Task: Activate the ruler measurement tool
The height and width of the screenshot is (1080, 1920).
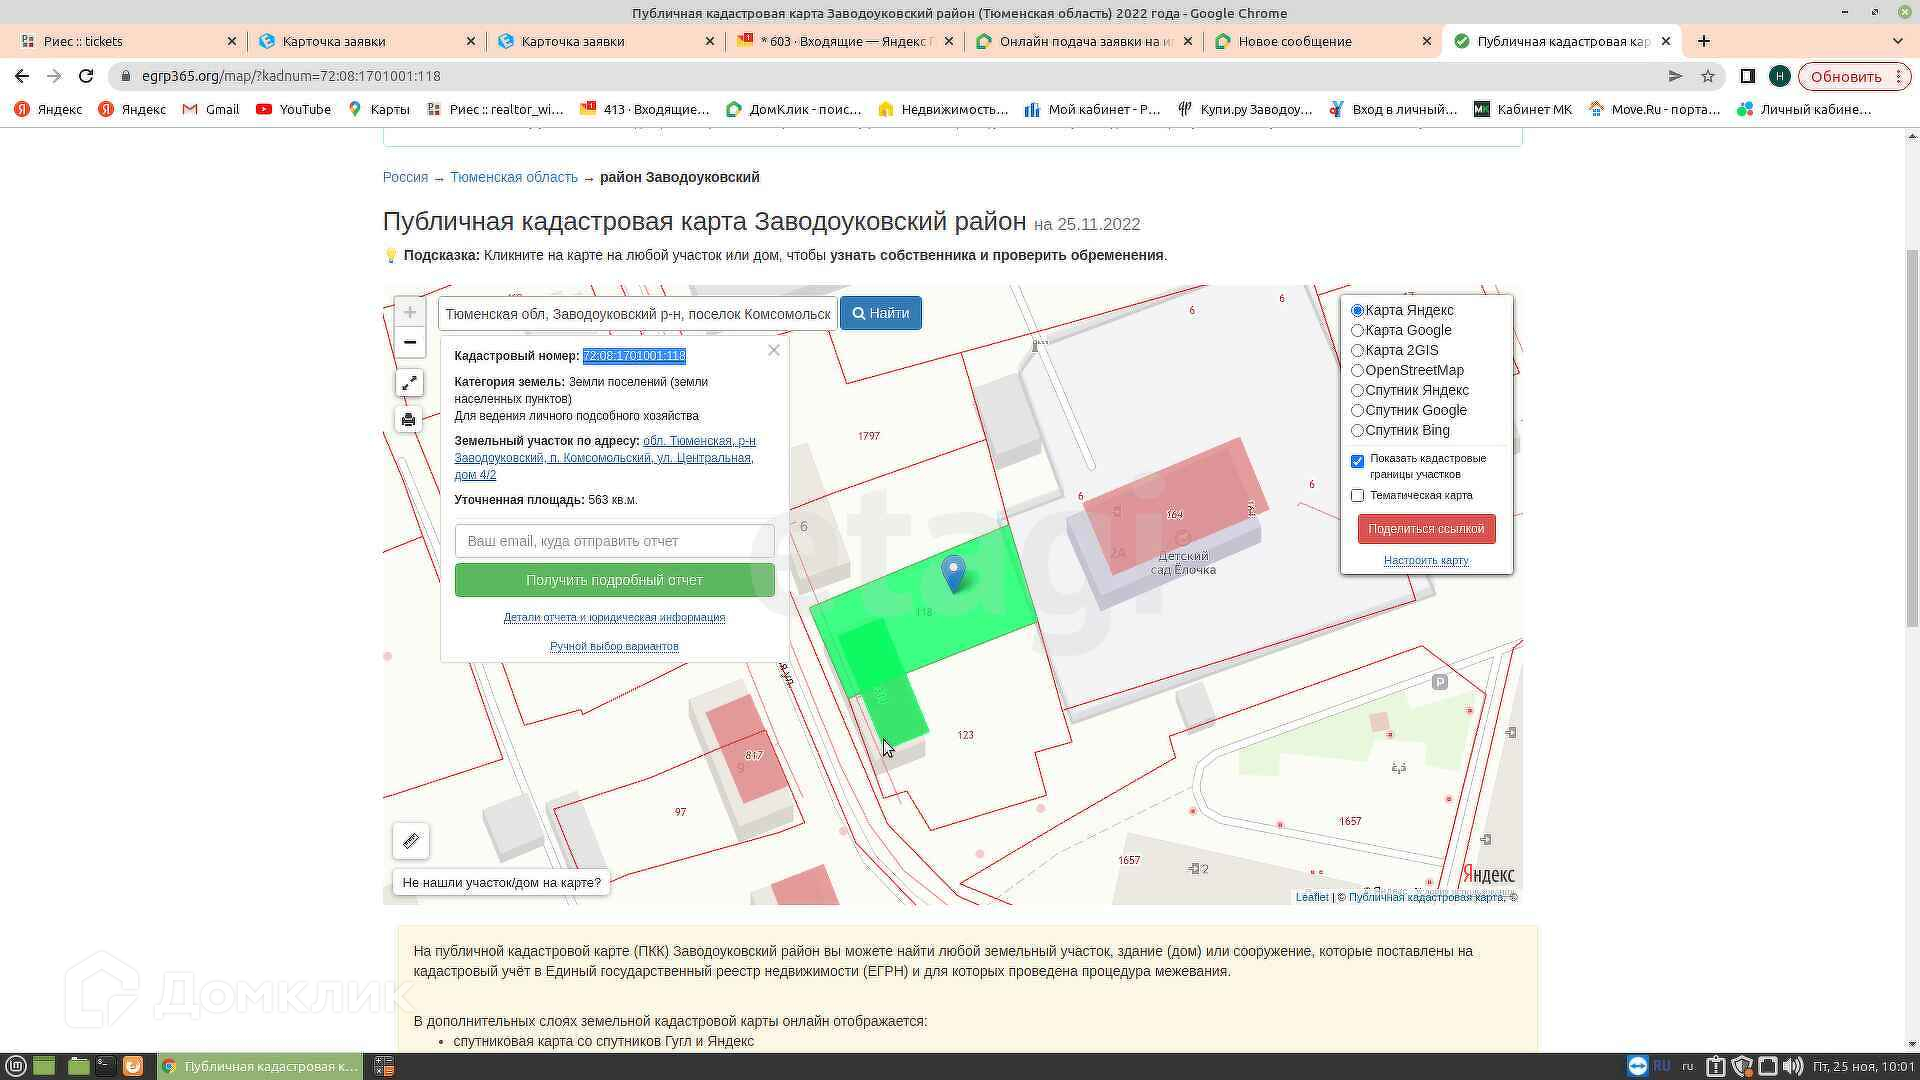Action: [x=411, y=841]
